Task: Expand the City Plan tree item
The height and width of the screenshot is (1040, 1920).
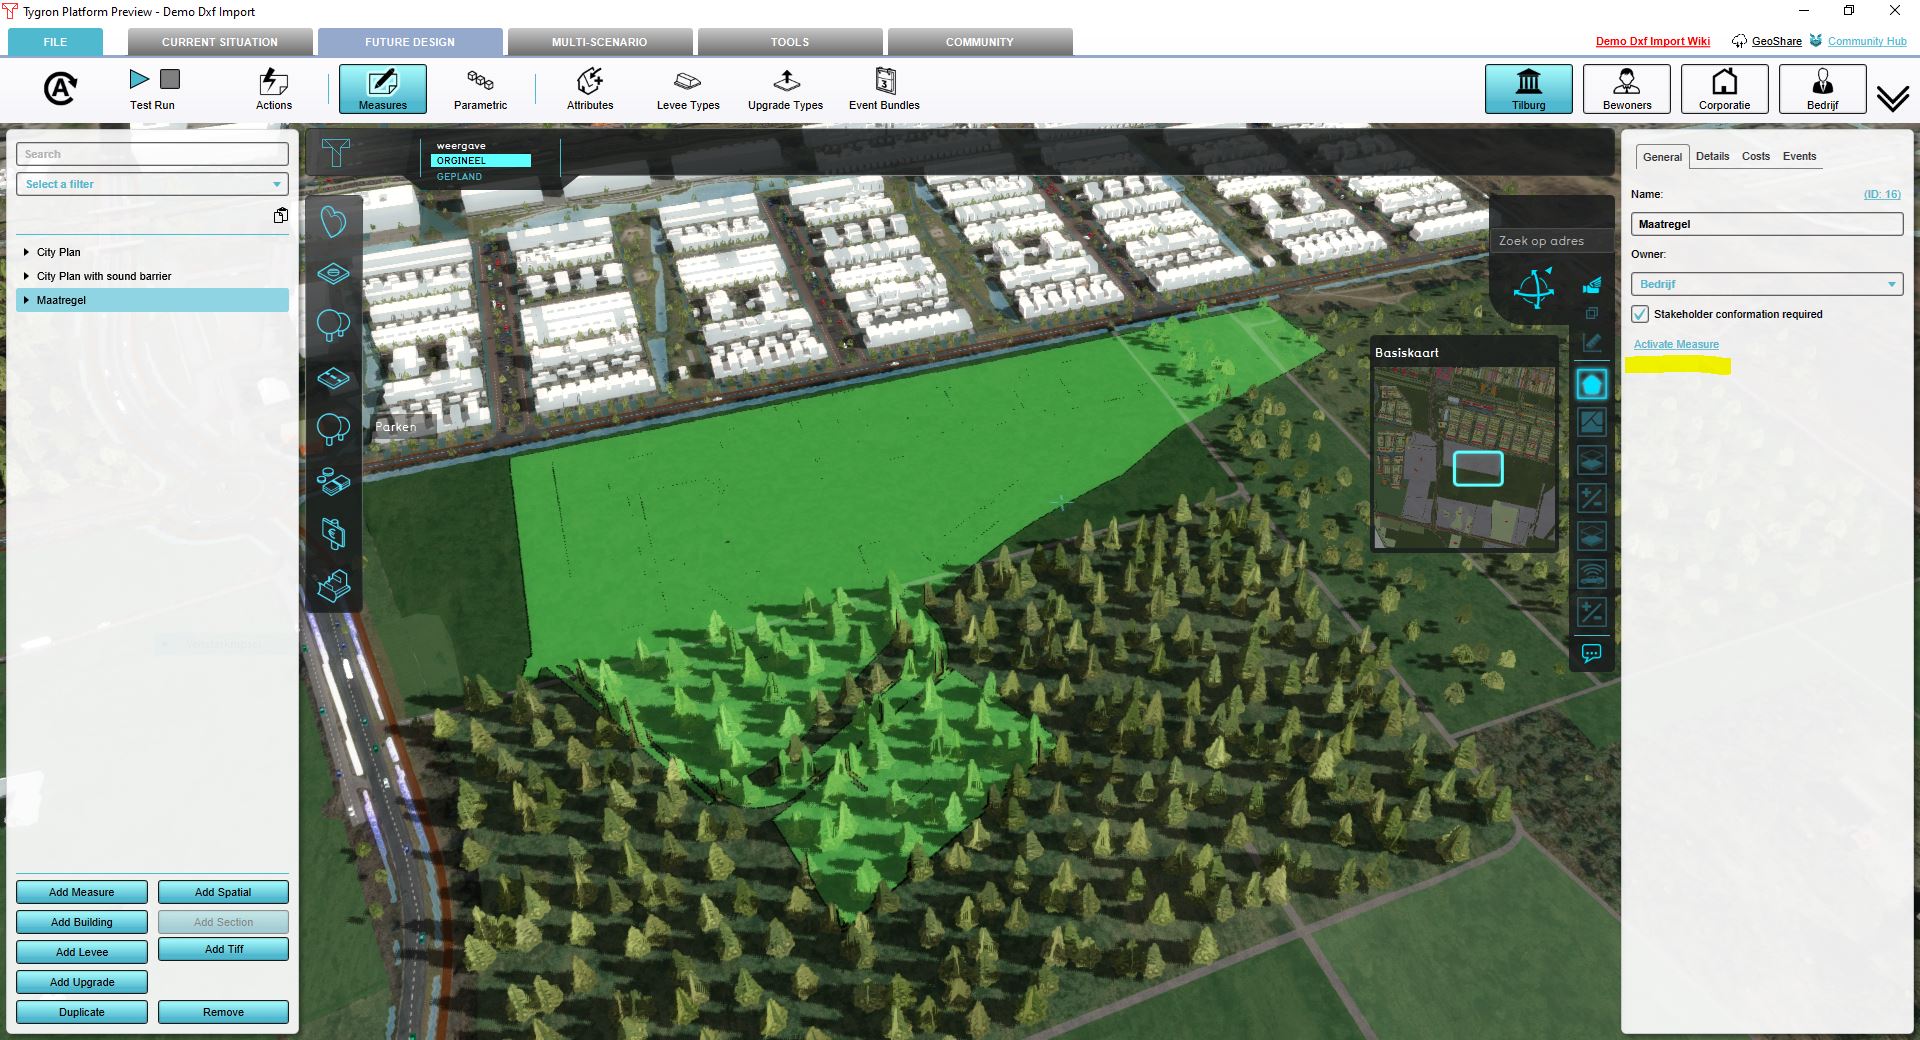Action: click(x=26, y=252)
